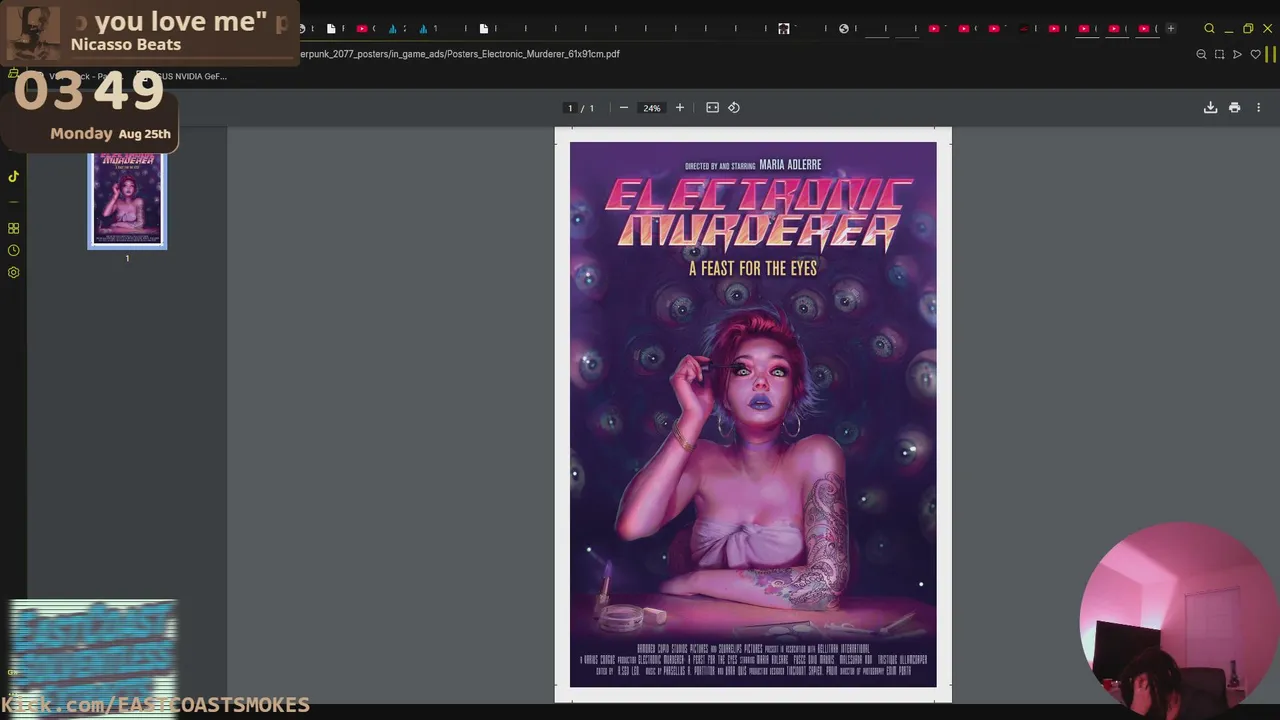This screenshot has width=1280, height=720.
Task: Select the page 1 thumbnail in sidebar
Action: (x=127, y=200)
